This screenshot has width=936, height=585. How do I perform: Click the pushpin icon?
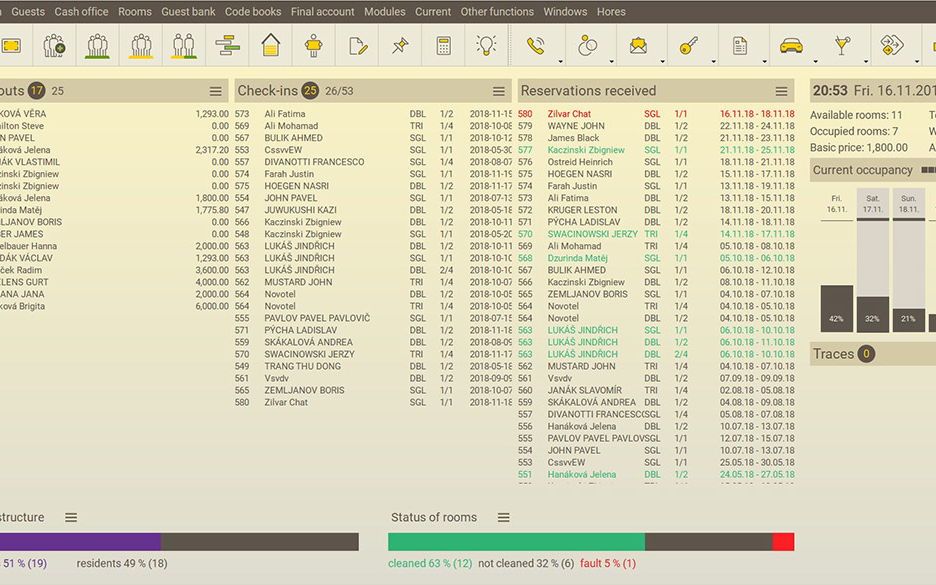[400, 46]
